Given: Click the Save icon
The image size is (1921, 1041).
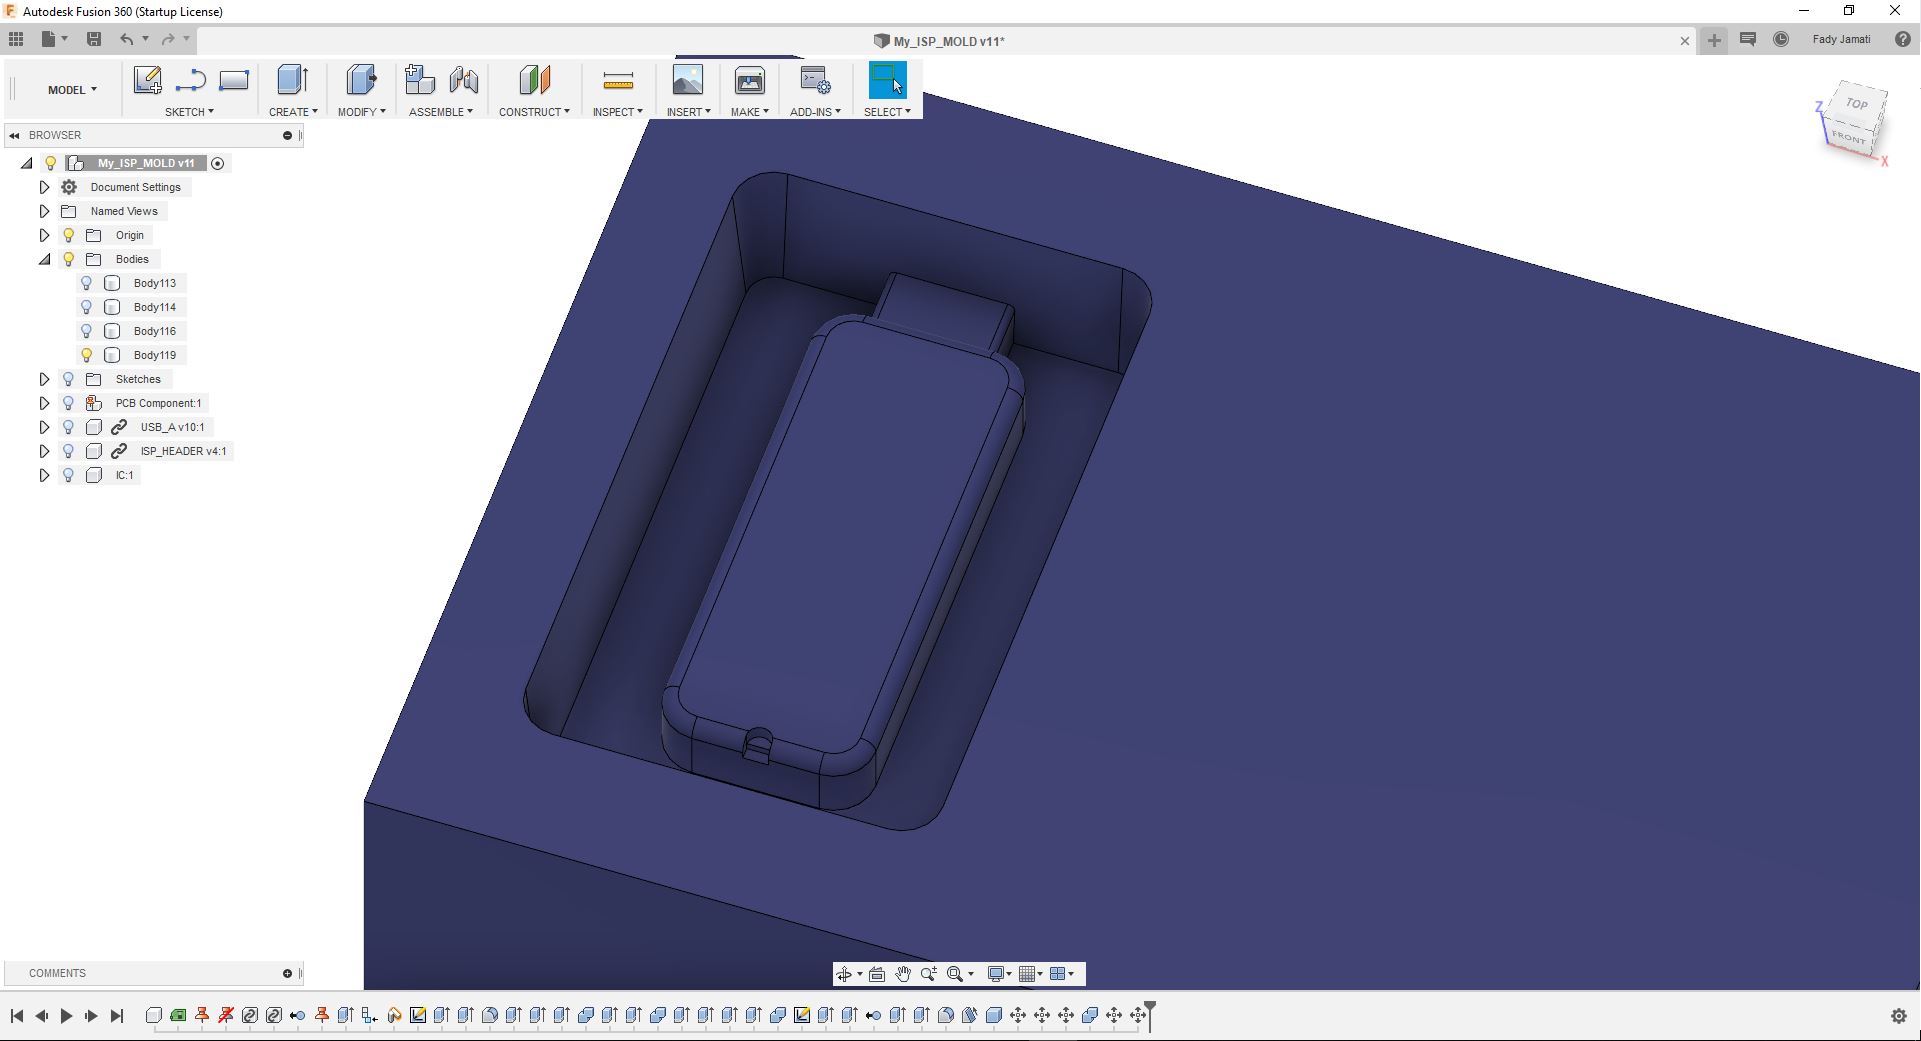Looking at the screenshot, I should 94,39.
